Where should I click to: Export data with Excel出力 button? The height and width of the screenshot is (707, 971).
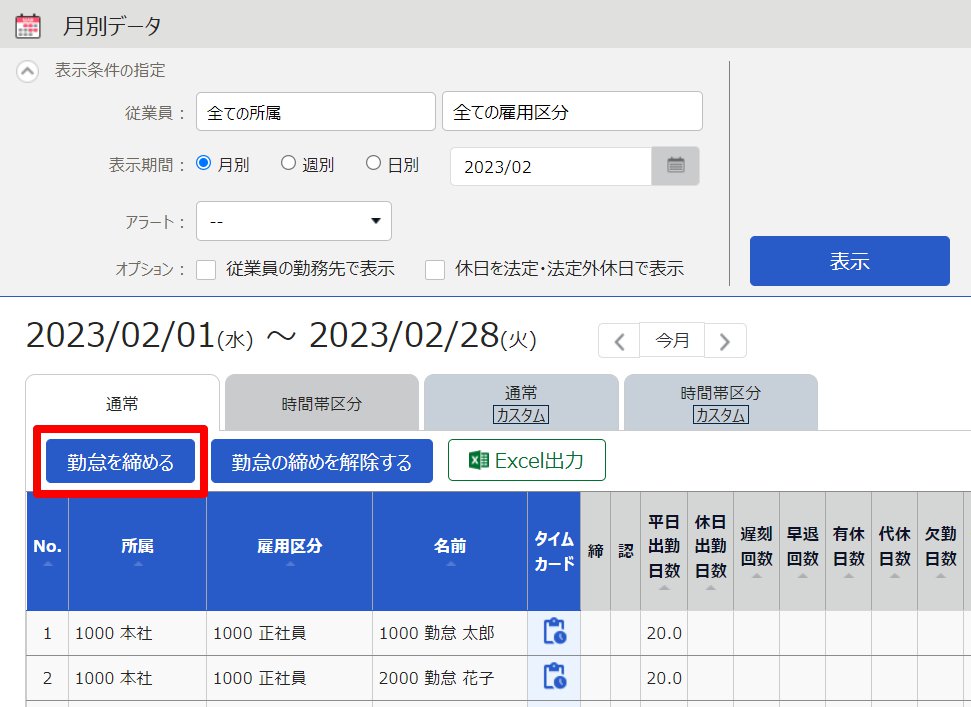[x=527, y=460]
